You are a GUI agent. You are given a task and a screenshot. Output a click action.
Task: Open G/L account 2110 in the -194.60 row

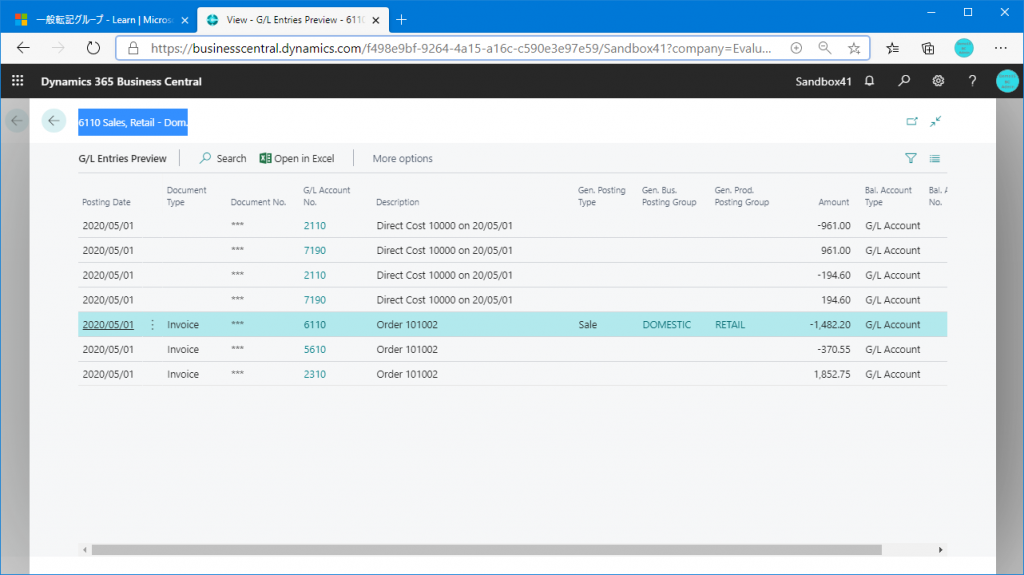(x=315, y=275)
